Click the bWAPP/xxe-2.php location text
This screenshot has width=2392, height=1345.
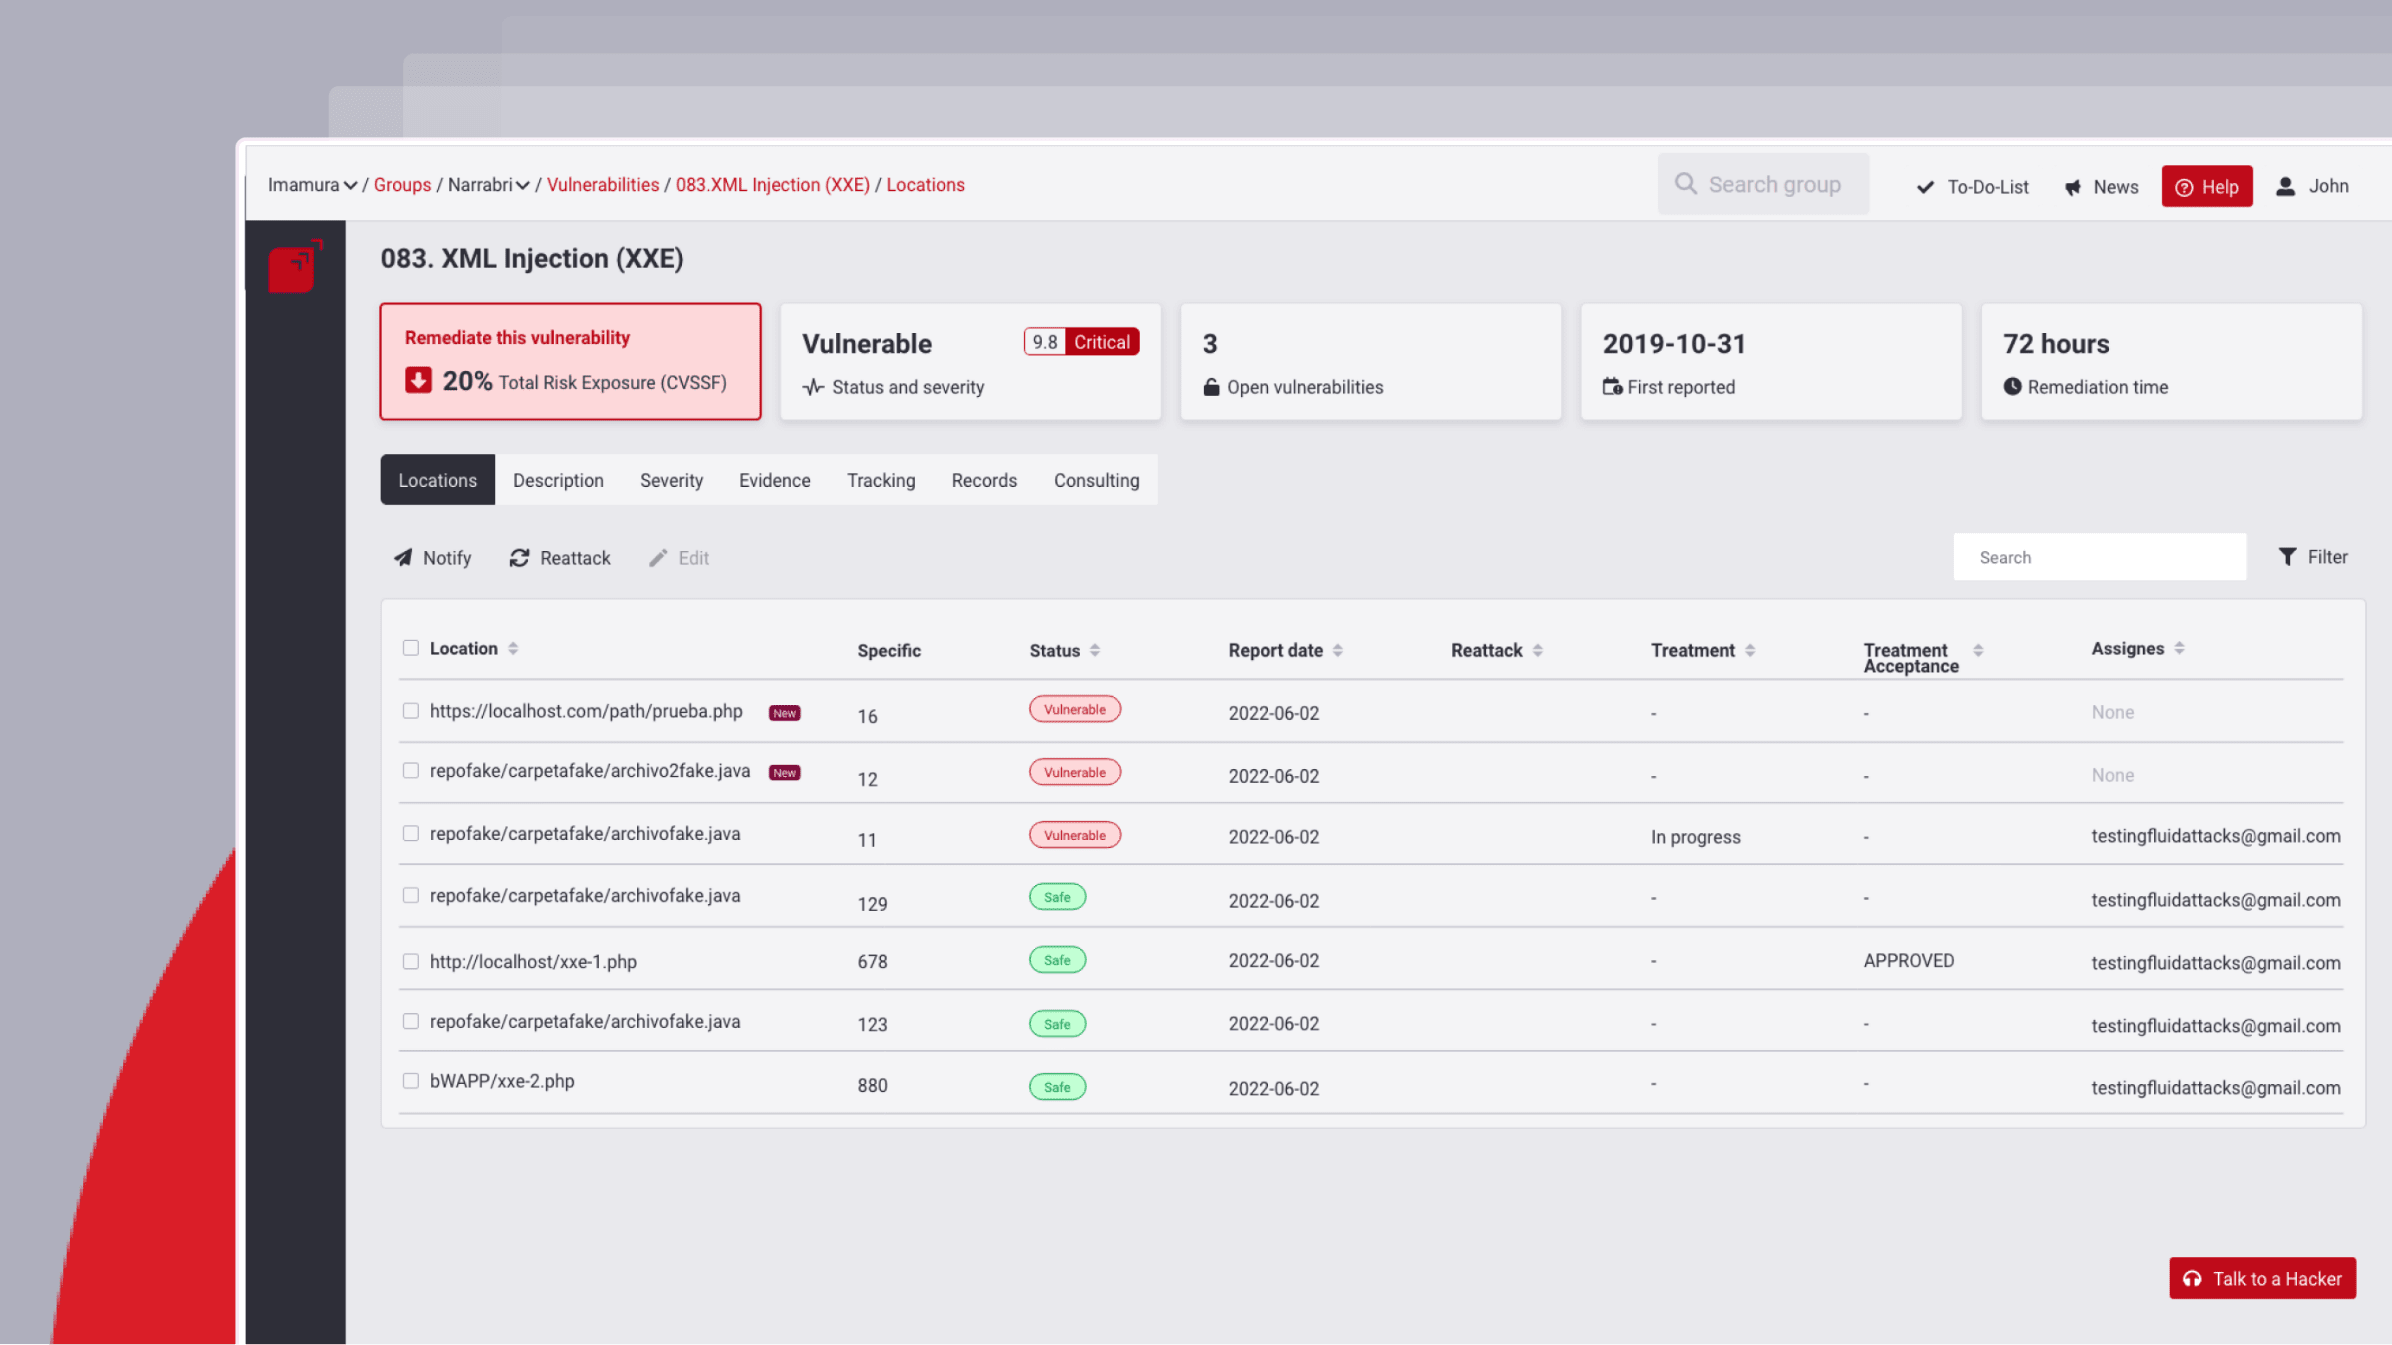502,1082
